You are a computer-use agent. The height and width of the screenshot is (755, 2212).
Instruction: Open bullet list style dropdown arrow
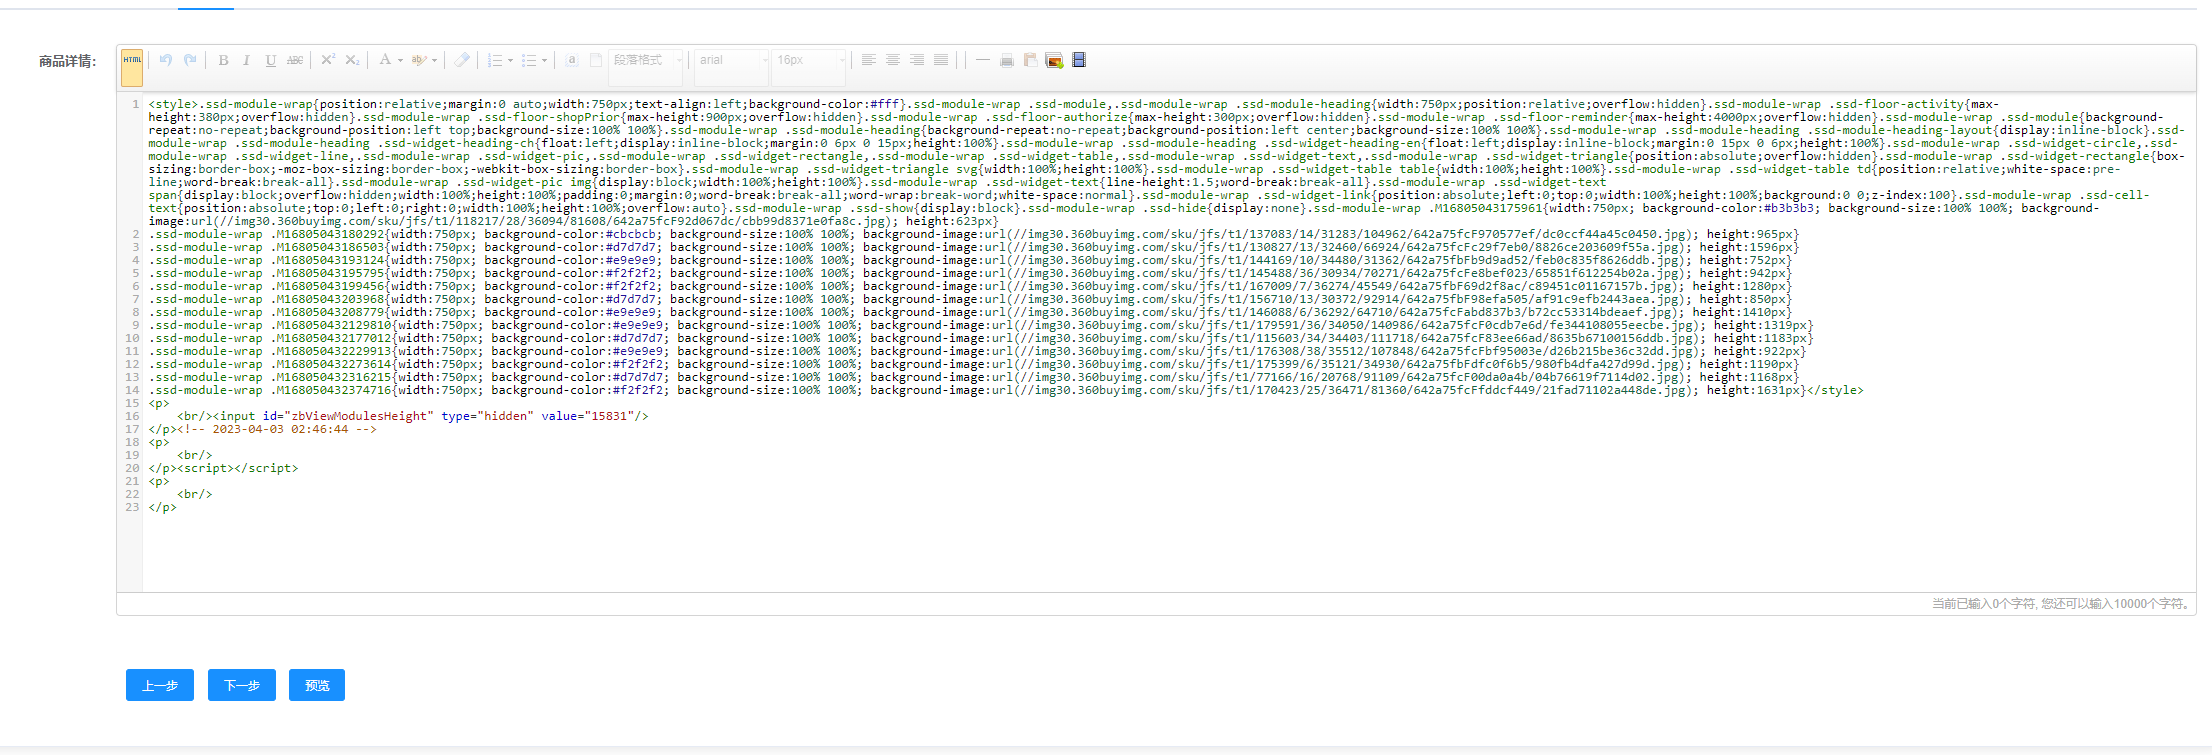tap(544, 60)
